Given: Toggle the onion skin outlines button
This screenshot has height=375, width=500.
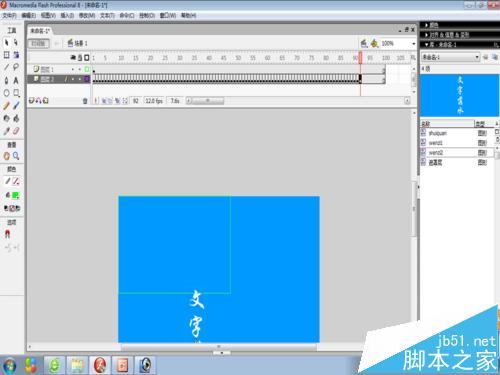Looking at the screenshot, I should click(110, 101).
